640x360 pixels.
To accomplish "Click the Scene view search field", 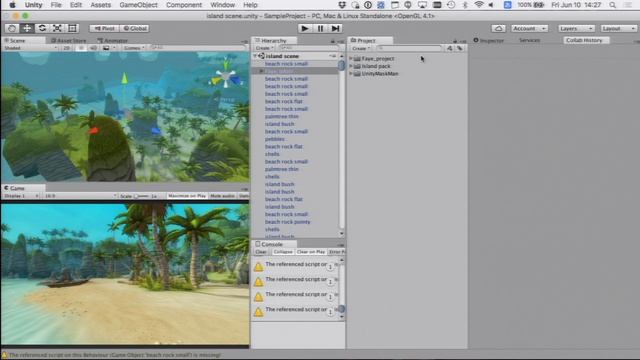I will pyautogui.click(x=198, y=48).
